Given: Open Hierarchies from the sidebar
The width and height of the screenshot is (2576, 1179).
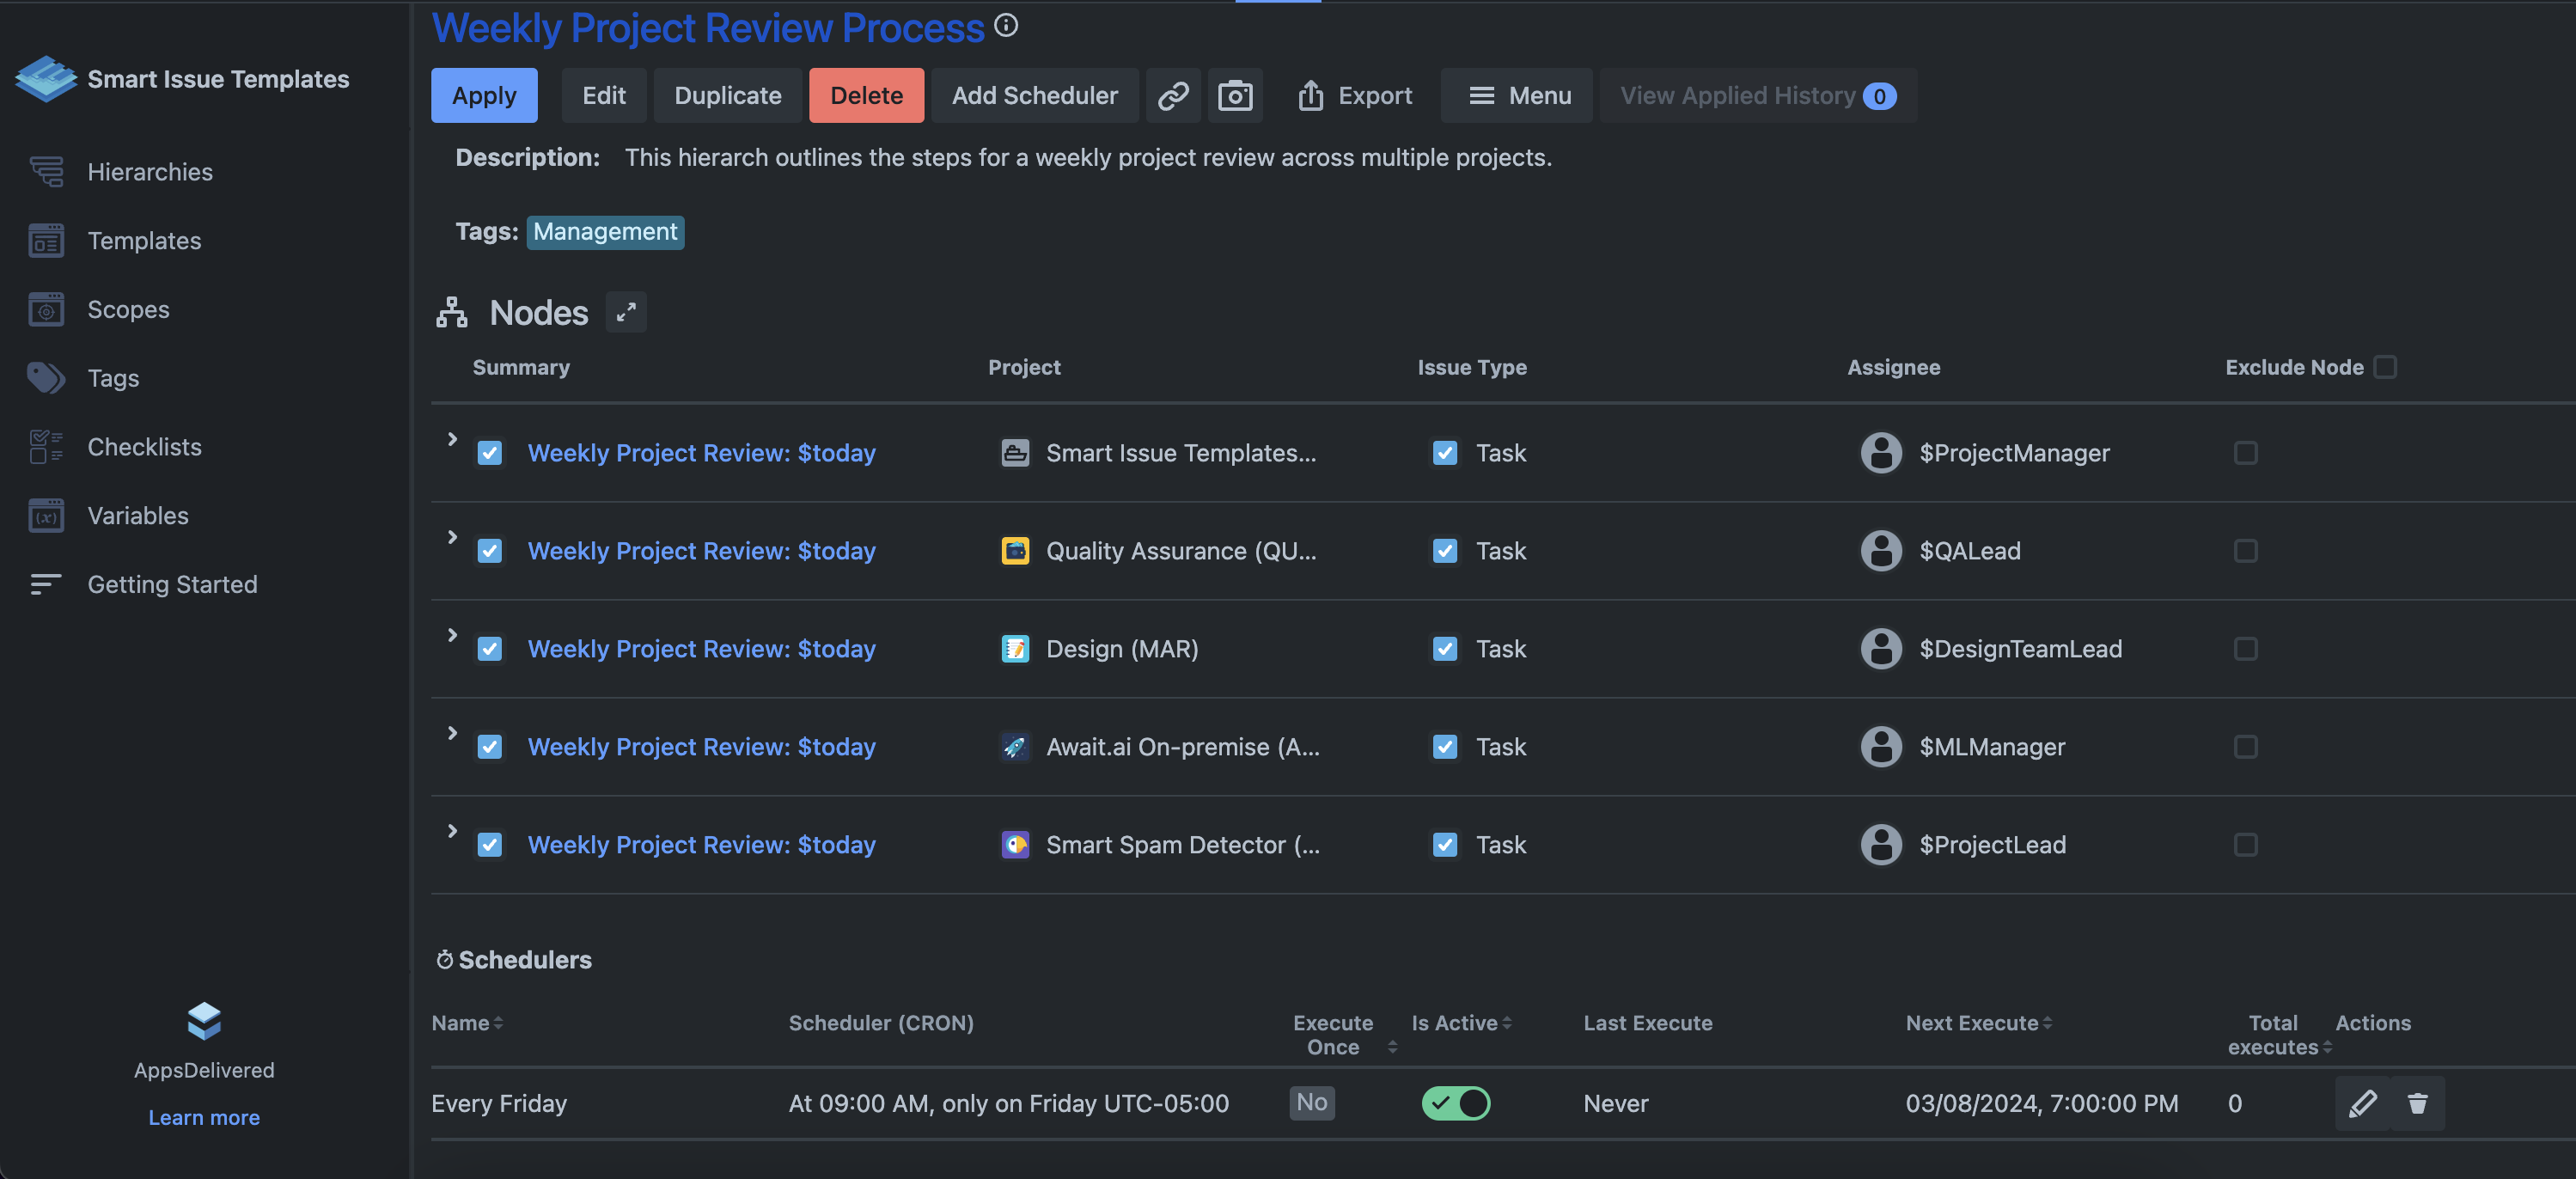Looking at the screenshot, I should point(150,172).
